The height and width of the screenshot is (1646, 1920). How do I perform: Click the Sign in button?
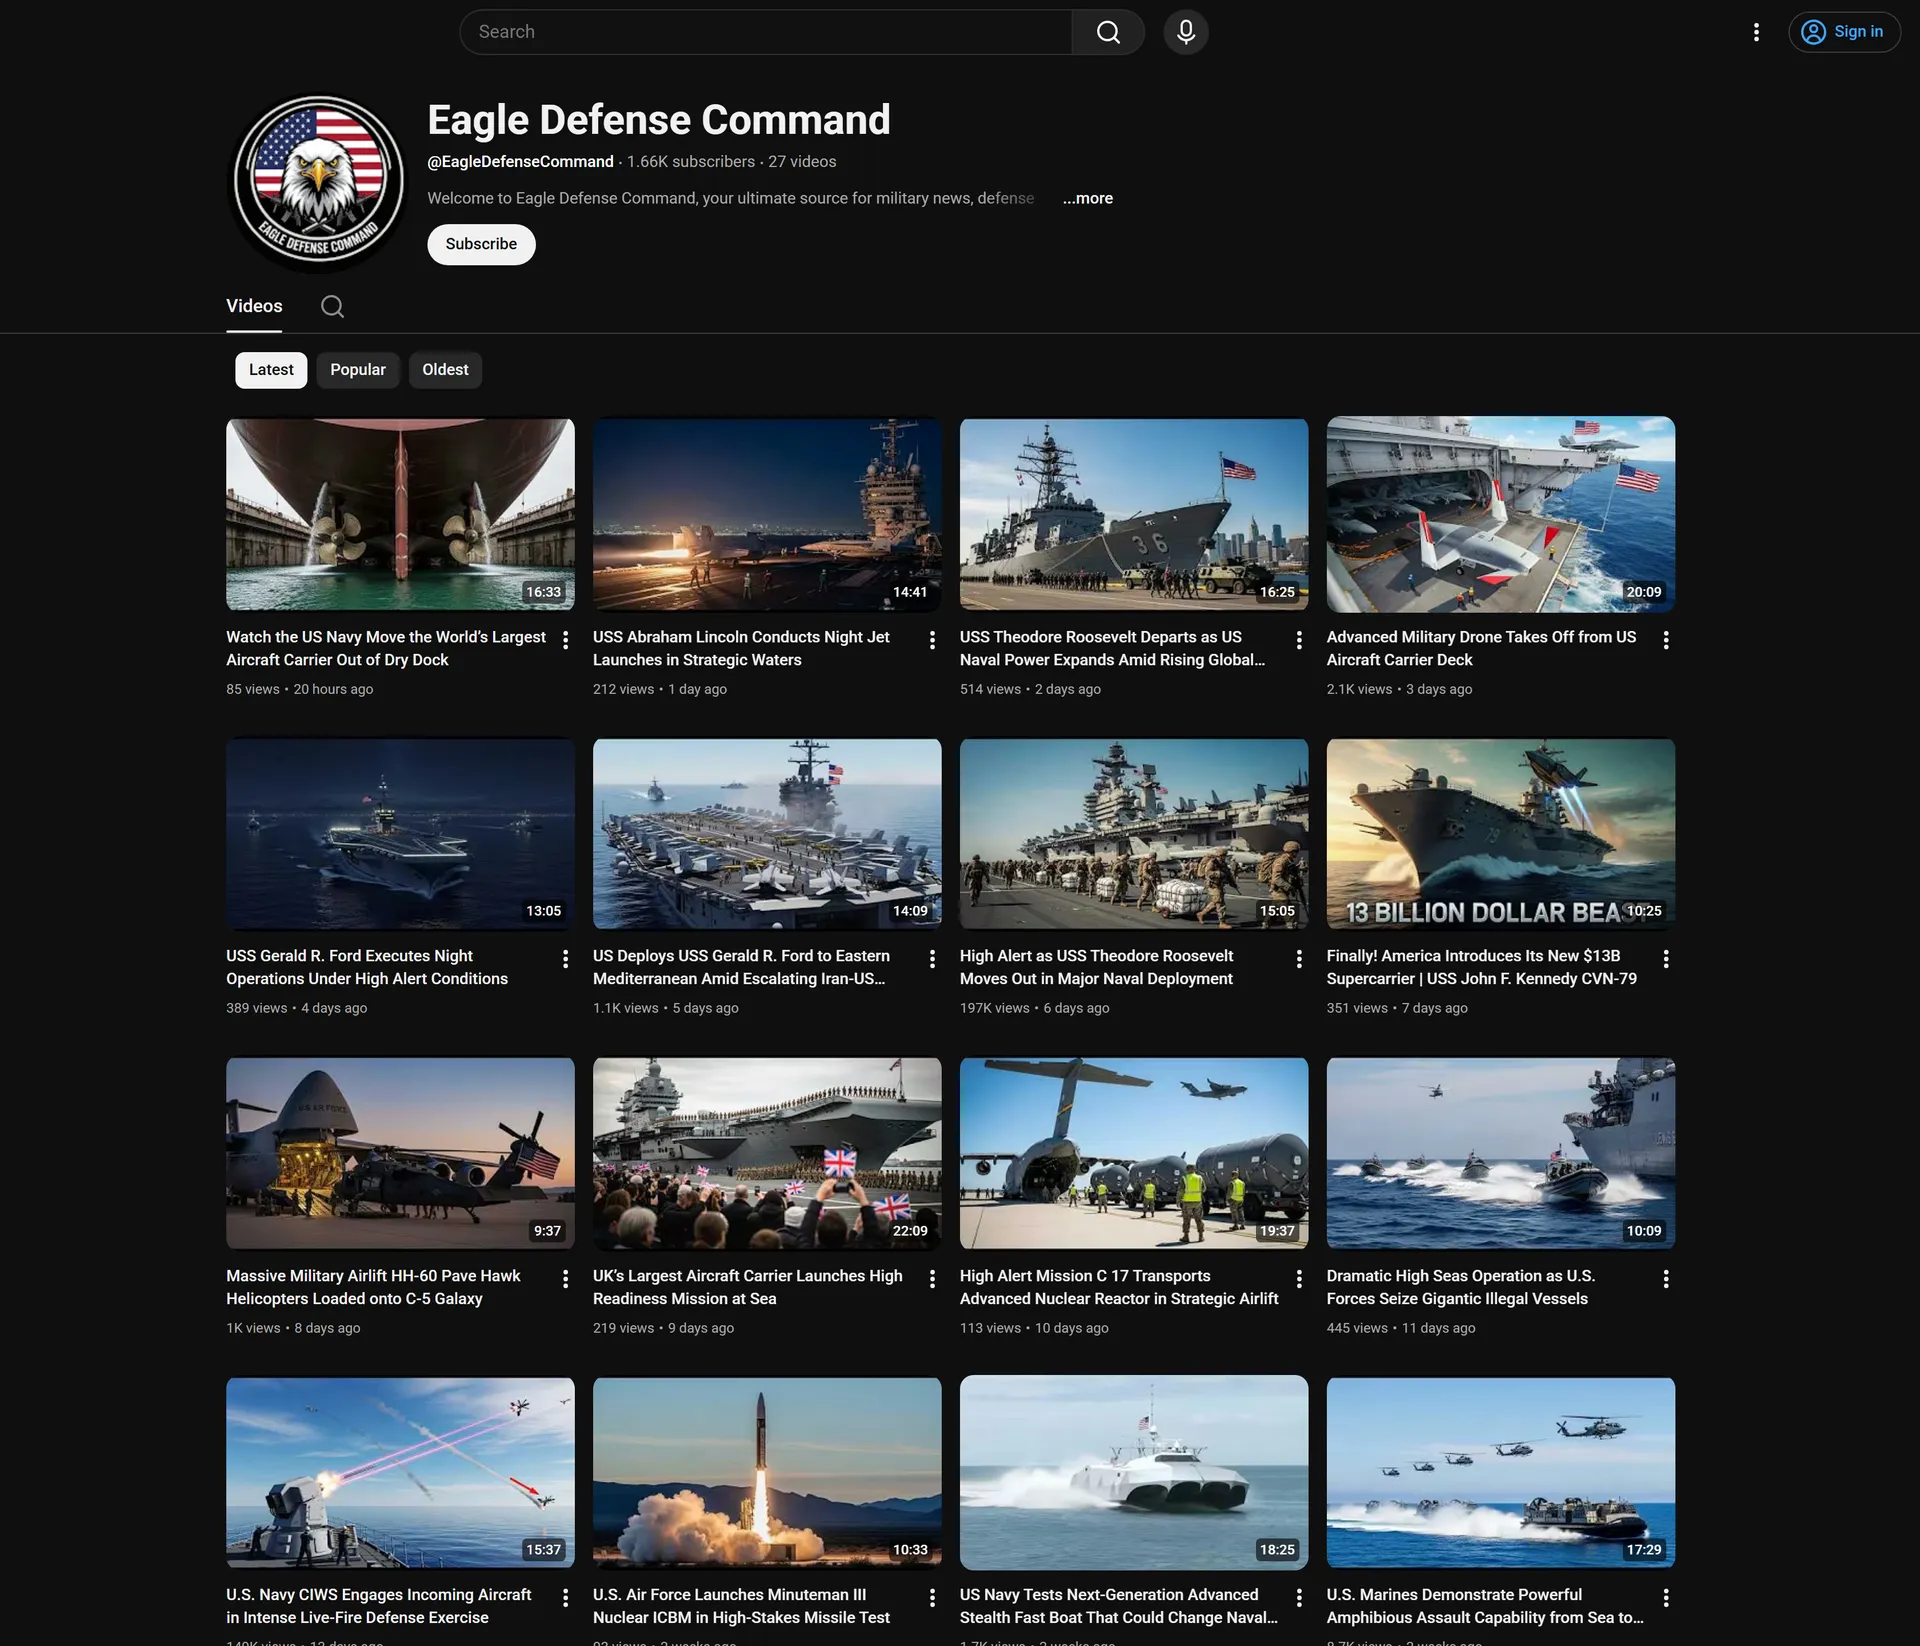[1844, 32]
